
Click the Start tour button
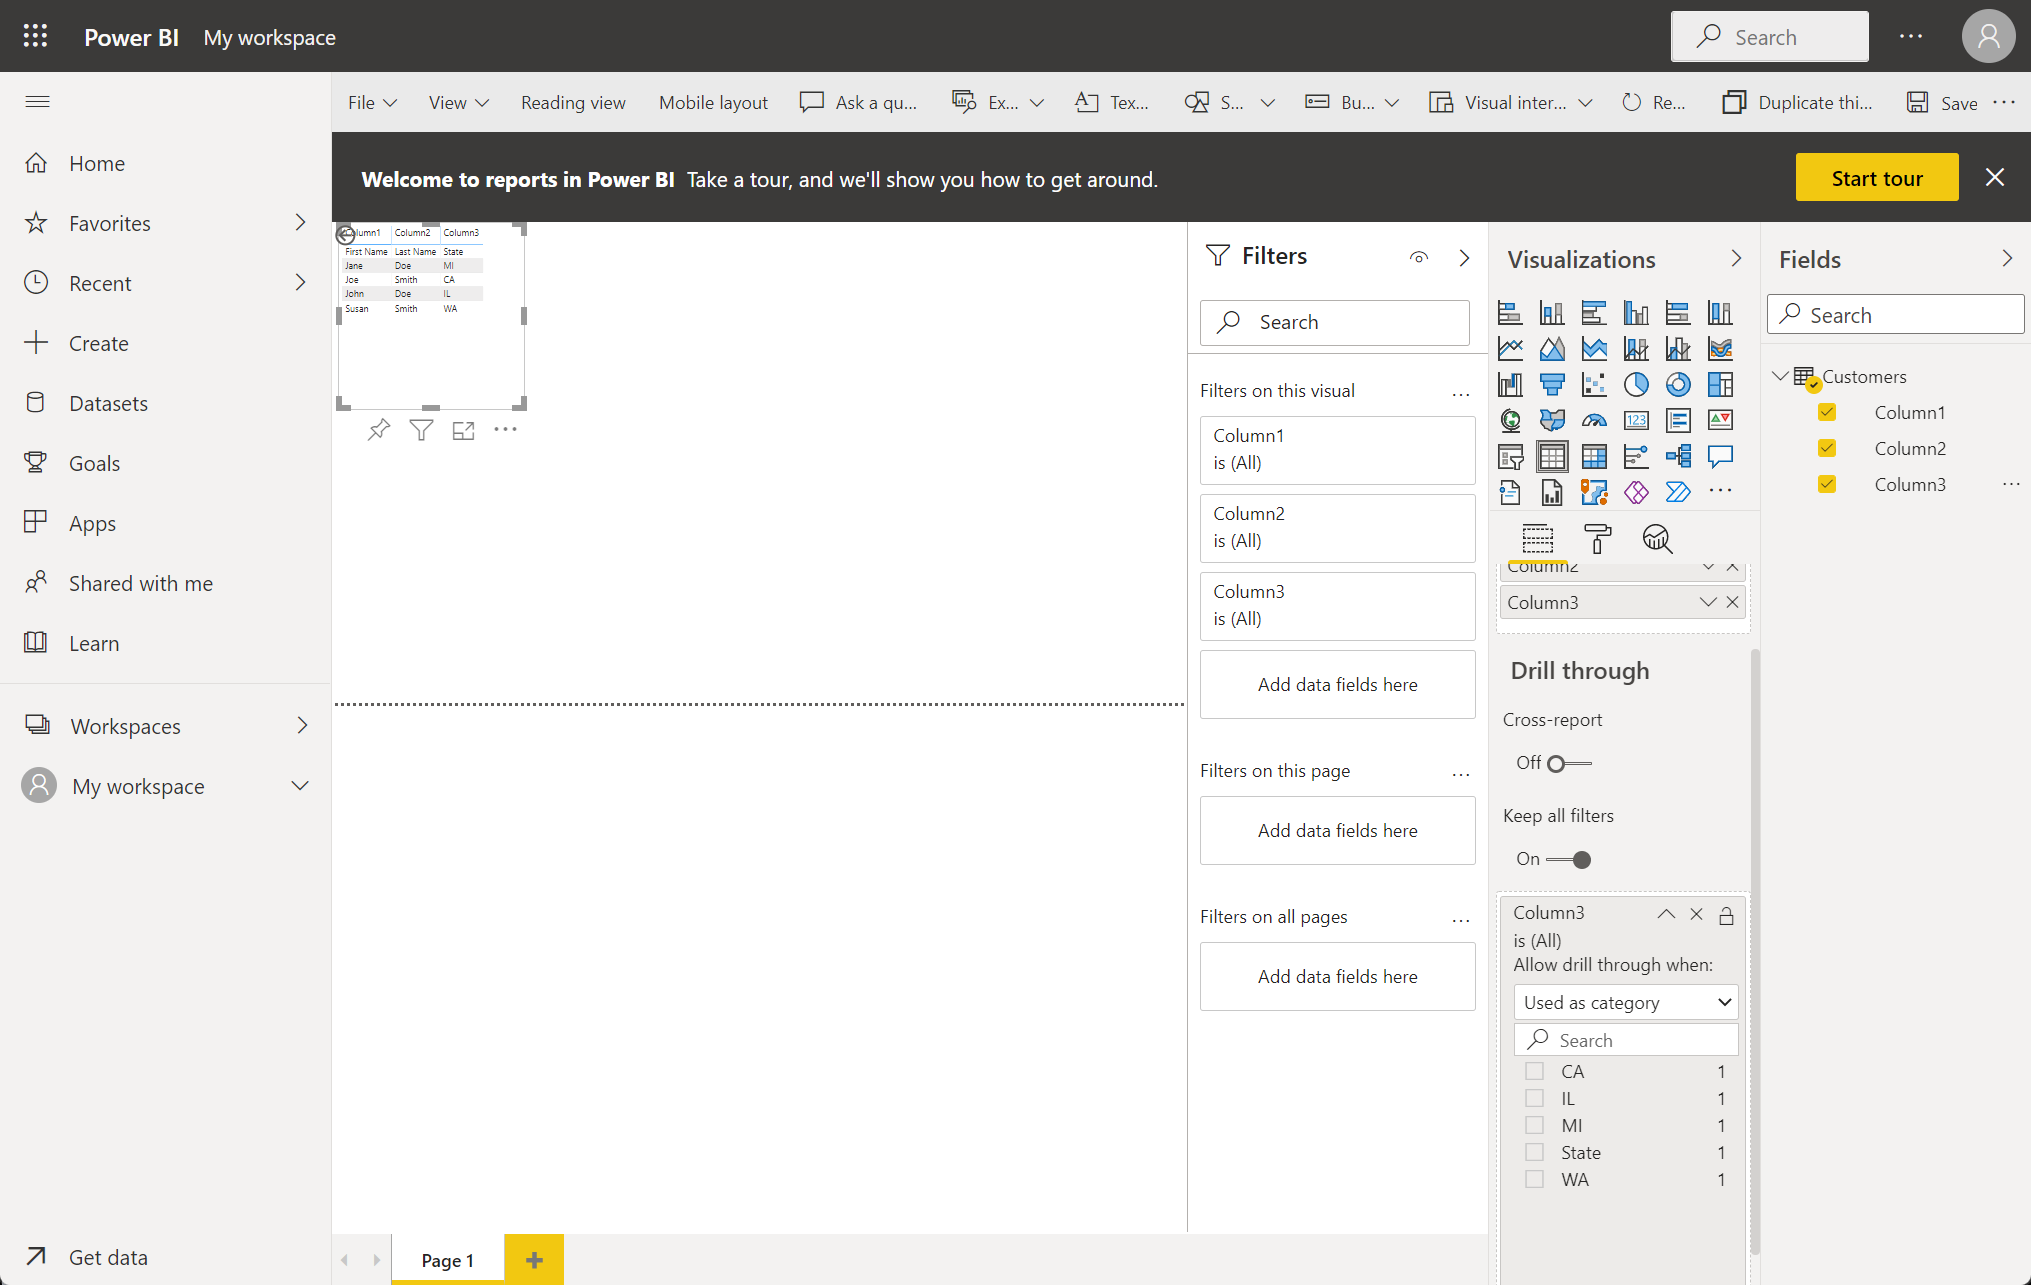coord(1876,178)
